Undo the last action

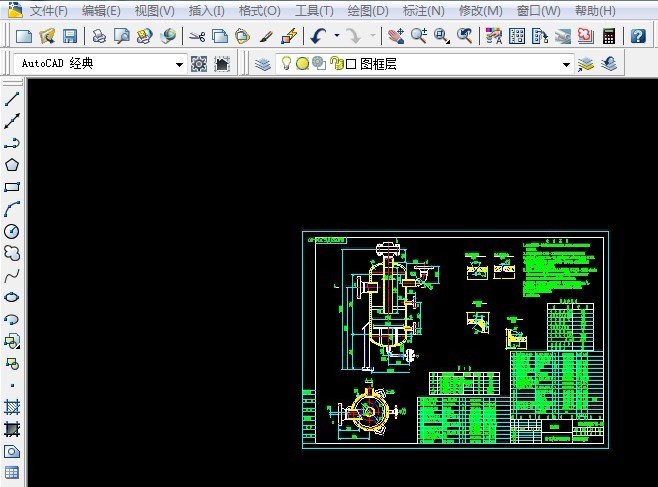pyautogui.click(x=318, y=36)
